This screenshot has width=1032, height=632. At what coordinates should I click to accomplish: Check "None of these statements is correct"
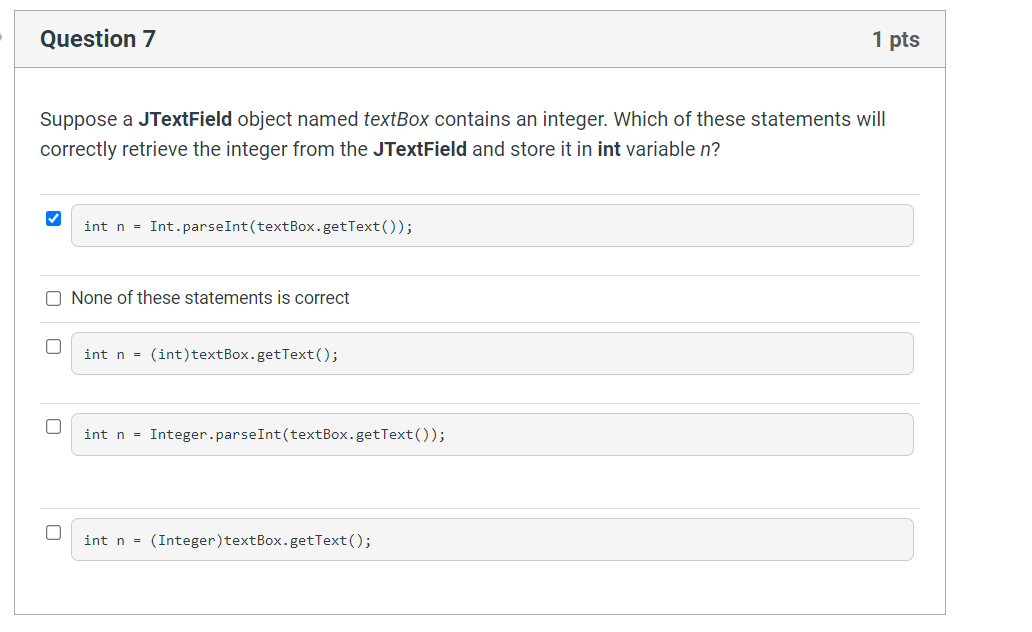pos(53,298)
